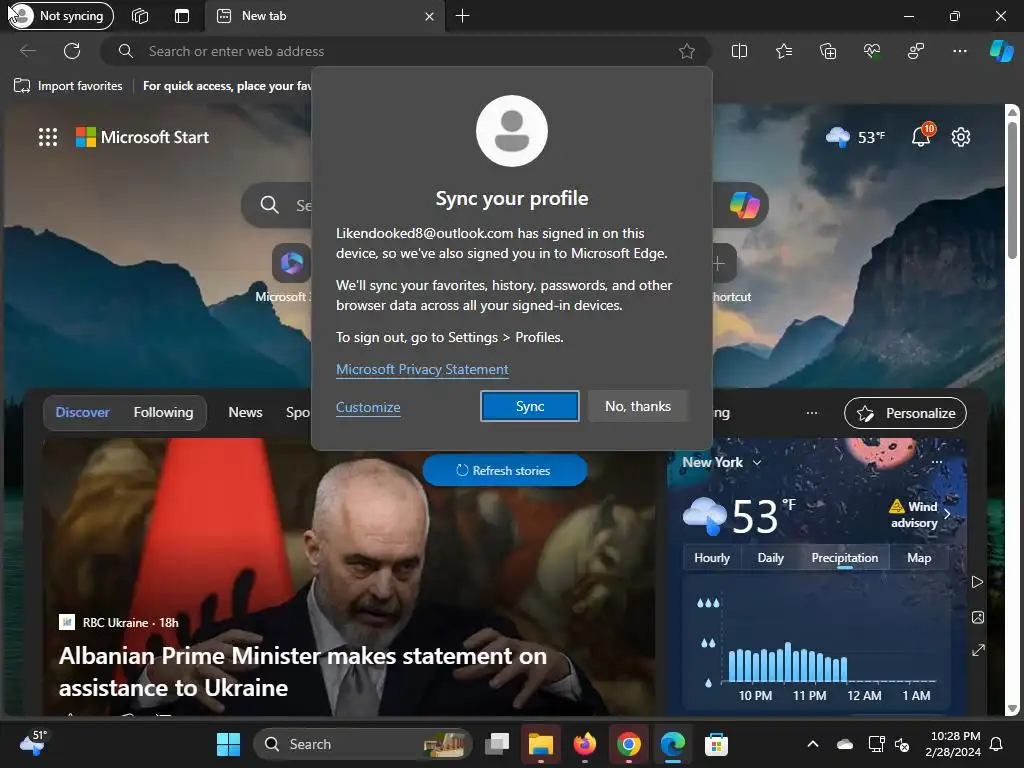Open the tab actions menu icon
The height and width of the screenshot is (768, 1024).
pos(182,16)
